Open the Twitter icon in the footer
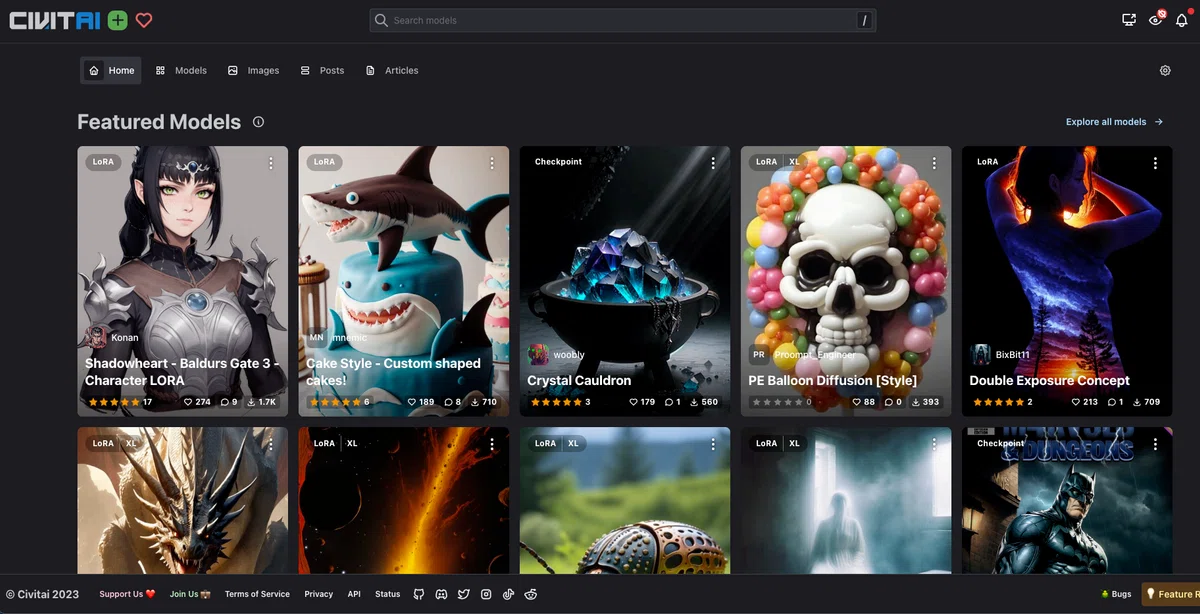The width and height of the screenshot is (1200, 614). tap(464, 594)
